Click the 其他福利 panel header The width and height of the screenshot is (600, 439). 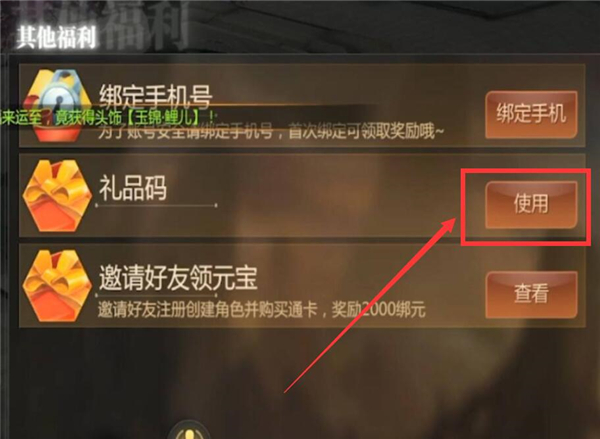(x=56, y=38)
